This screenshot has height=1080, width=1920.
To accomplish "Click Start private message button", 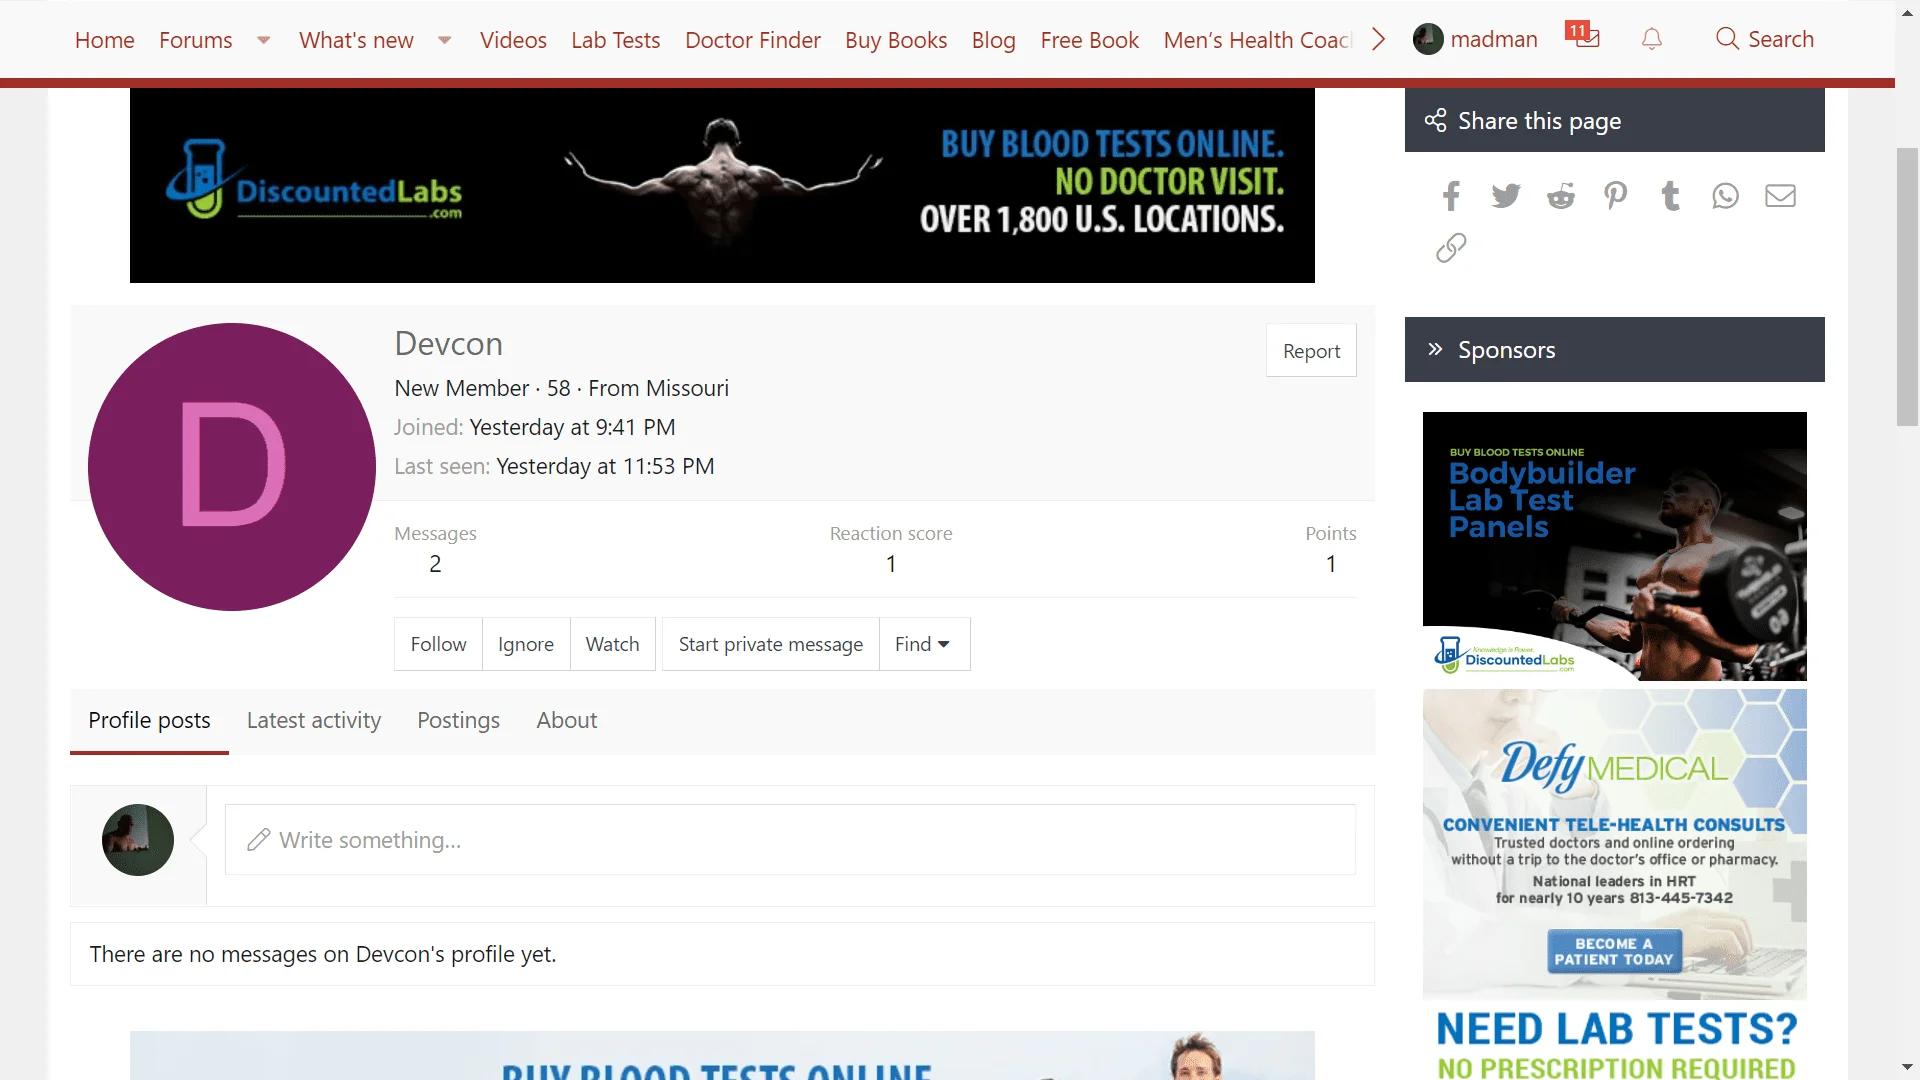I will pos(770,644).
